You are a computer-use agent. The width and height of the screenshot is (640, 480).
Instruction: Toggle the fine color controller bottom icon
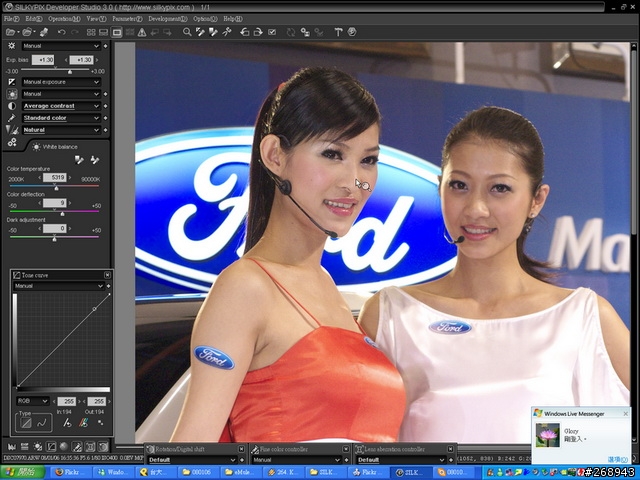pos(77,447)
